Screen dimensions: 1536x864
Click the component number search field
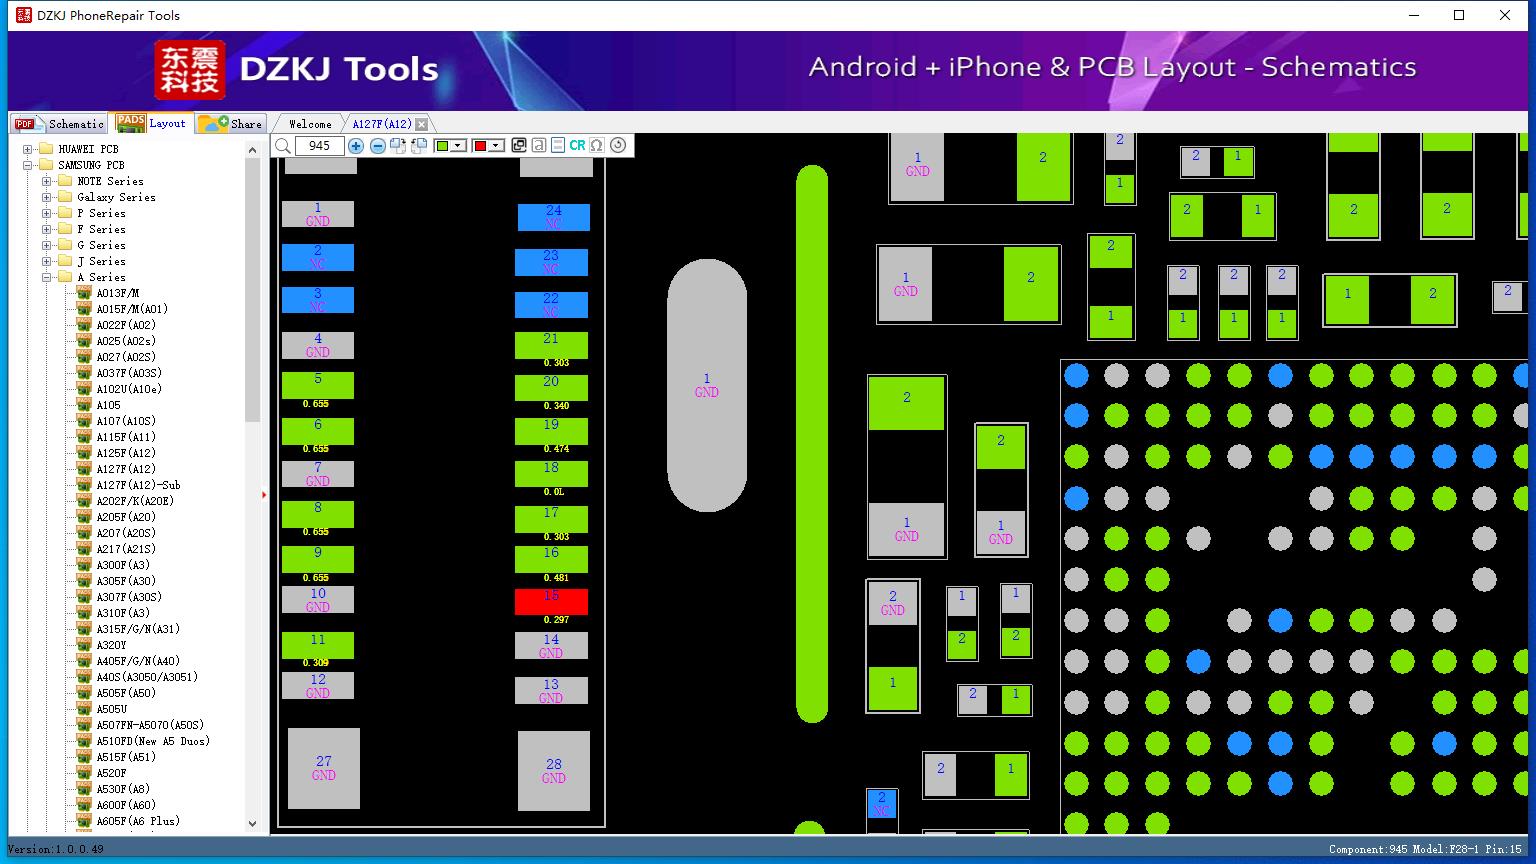tap(319, 146)
